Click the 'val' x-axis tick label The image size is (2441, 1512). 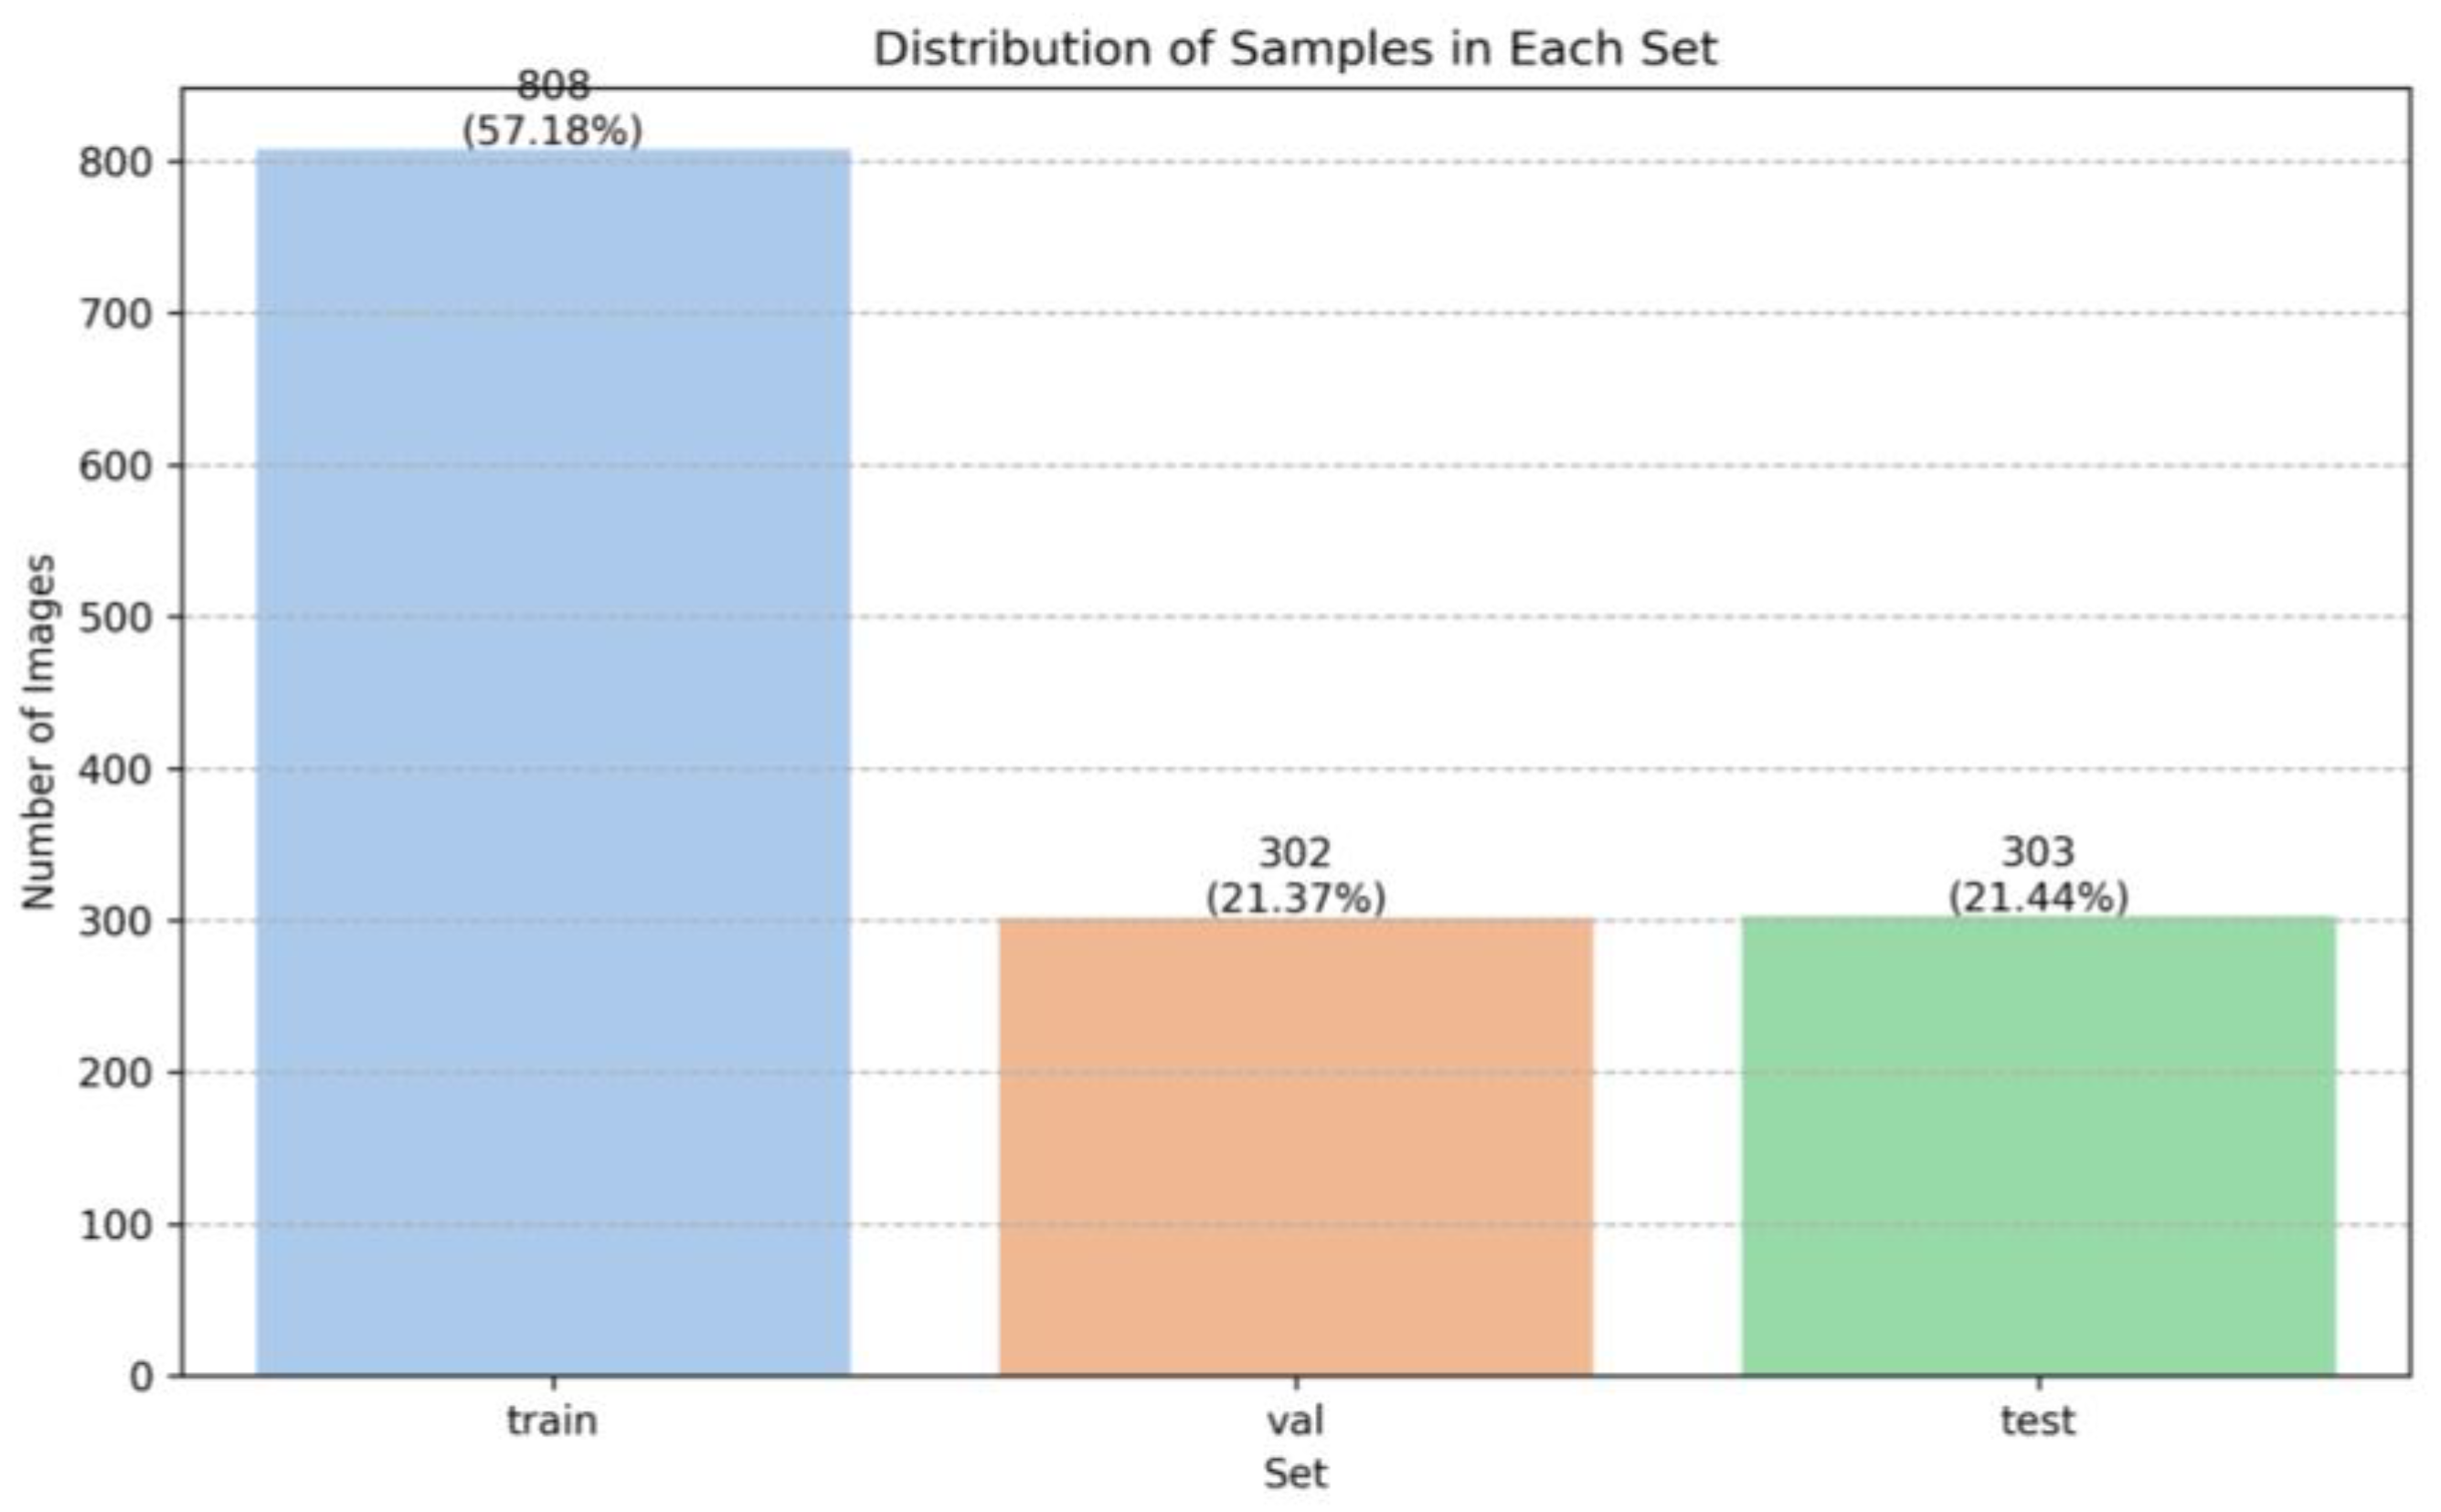[1295, 1421]
